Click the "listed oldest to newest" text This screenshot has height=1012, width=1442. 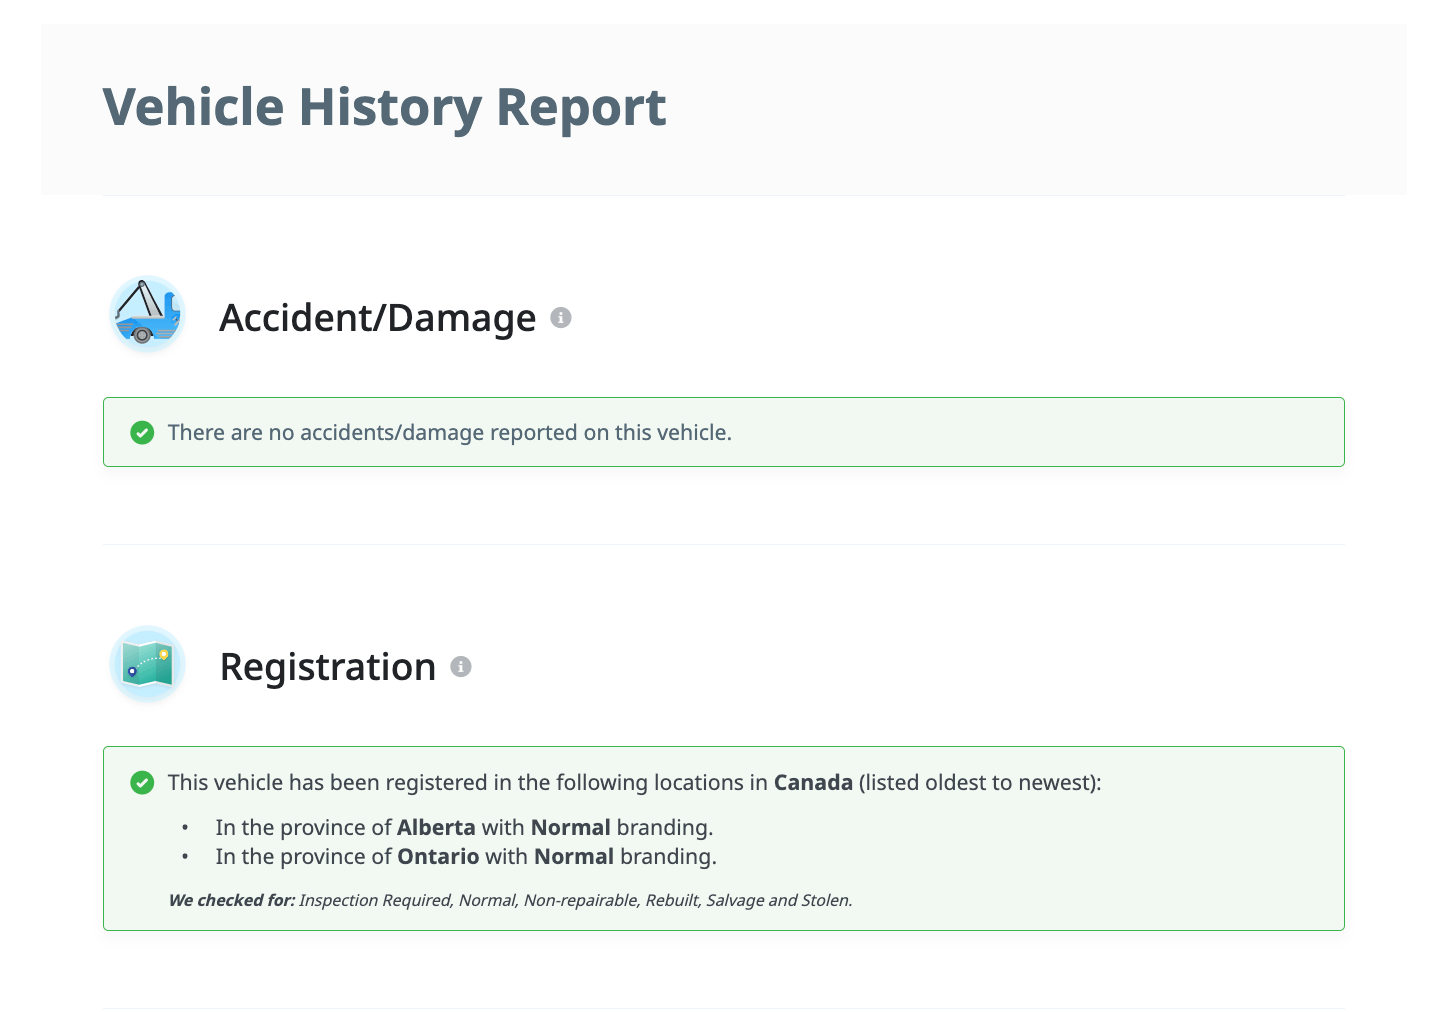tap(980, 783)
